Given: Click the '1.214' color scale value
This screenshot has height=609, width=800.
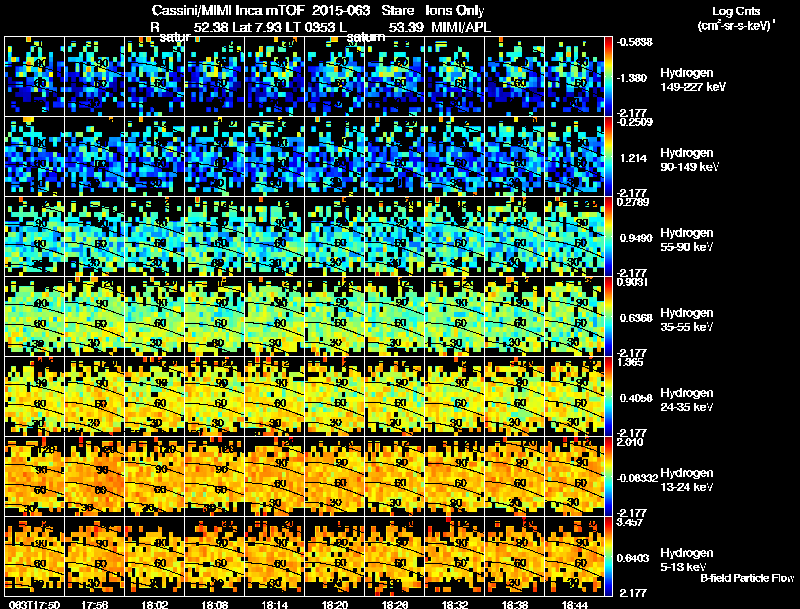Looking at the screenshot, I should [634, 158].
